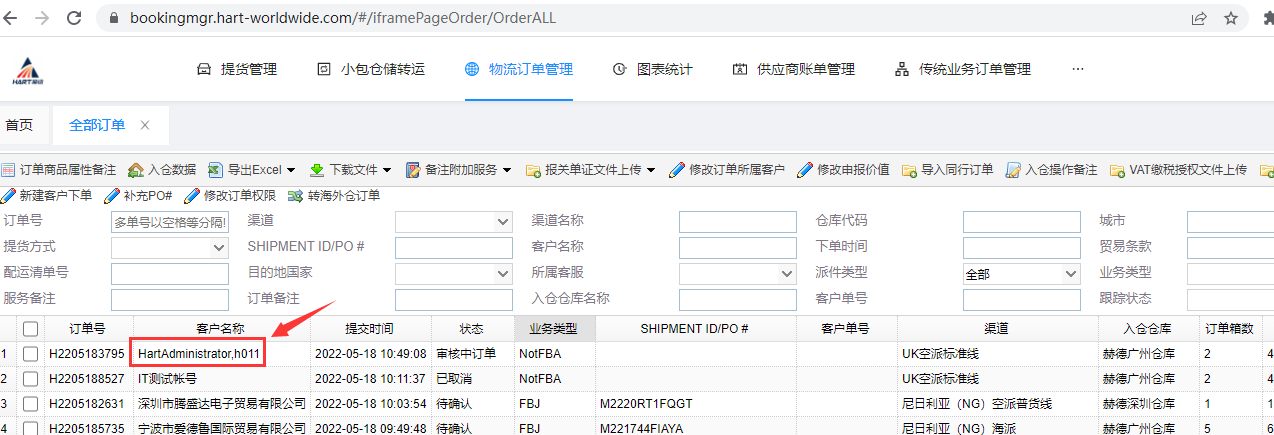1274x435 pixels.
Task: Click 新建客户下单 to create an order
Action: 48,195
